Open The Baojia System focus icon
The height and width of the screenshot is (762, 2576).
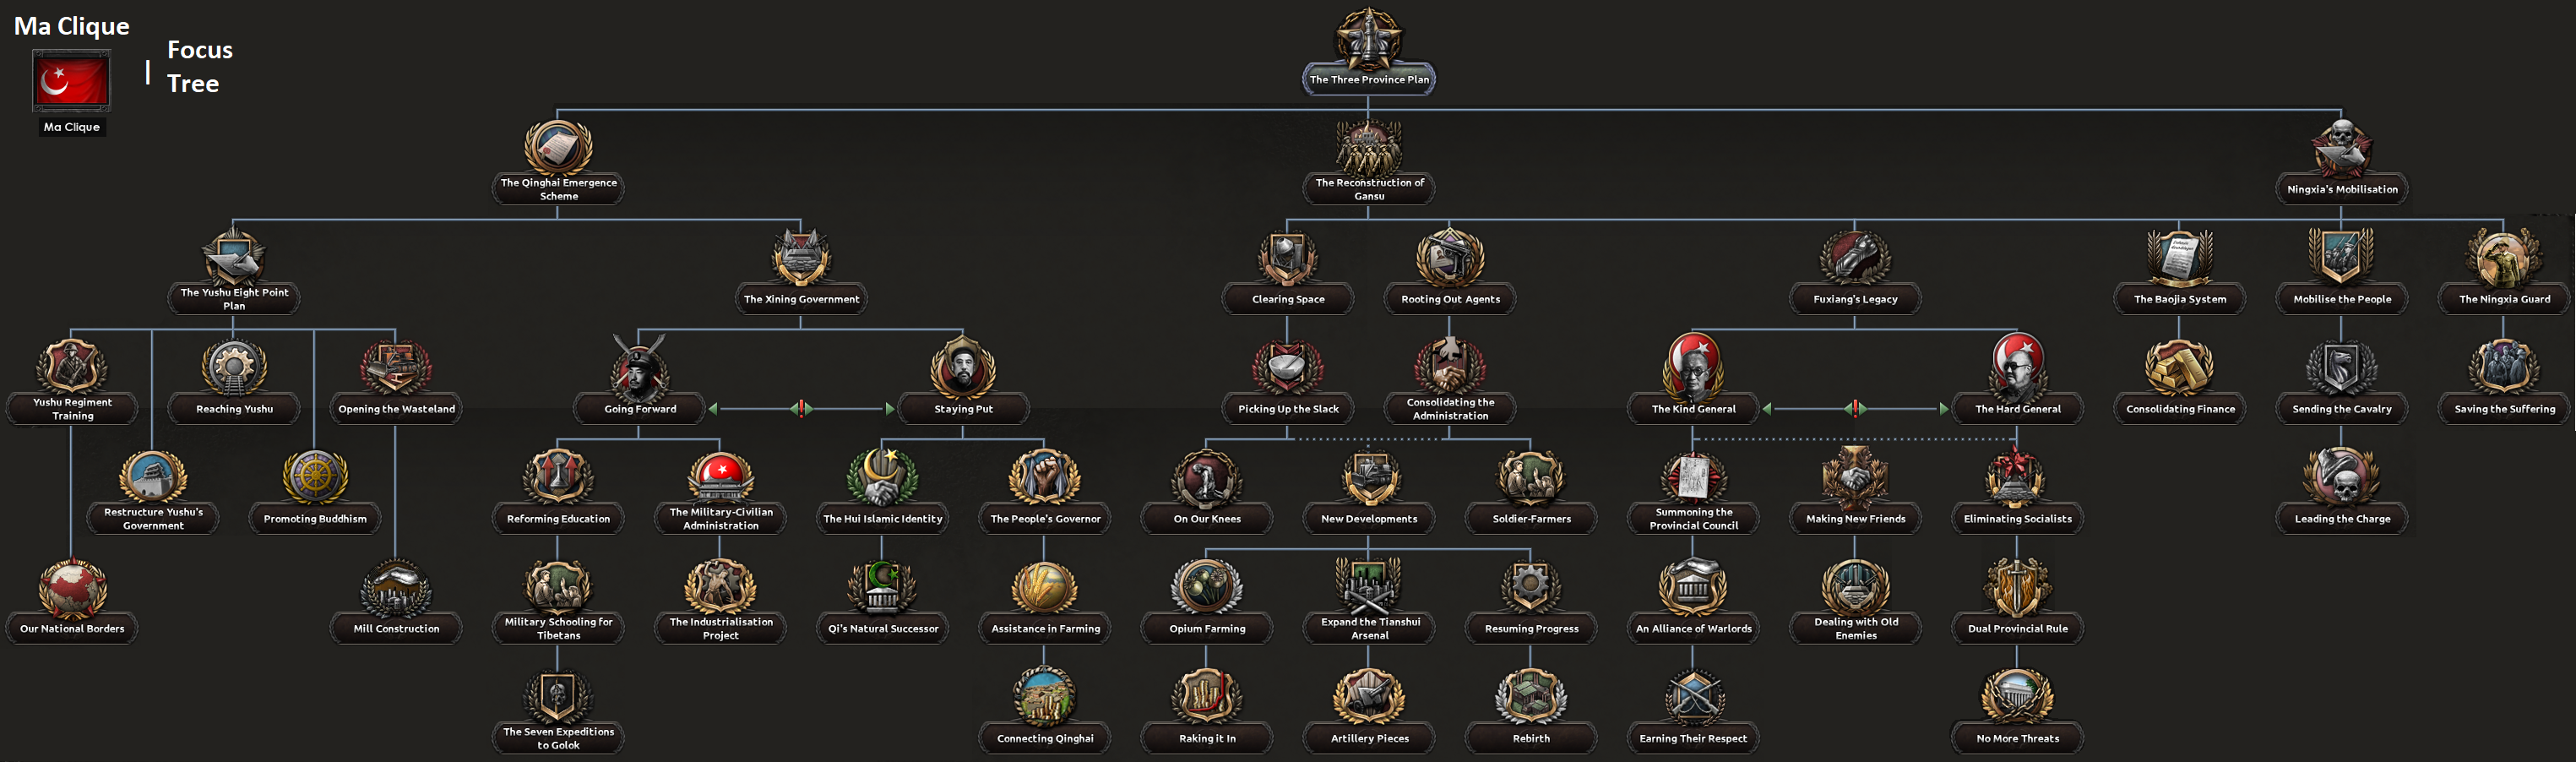pos(2180,258)
